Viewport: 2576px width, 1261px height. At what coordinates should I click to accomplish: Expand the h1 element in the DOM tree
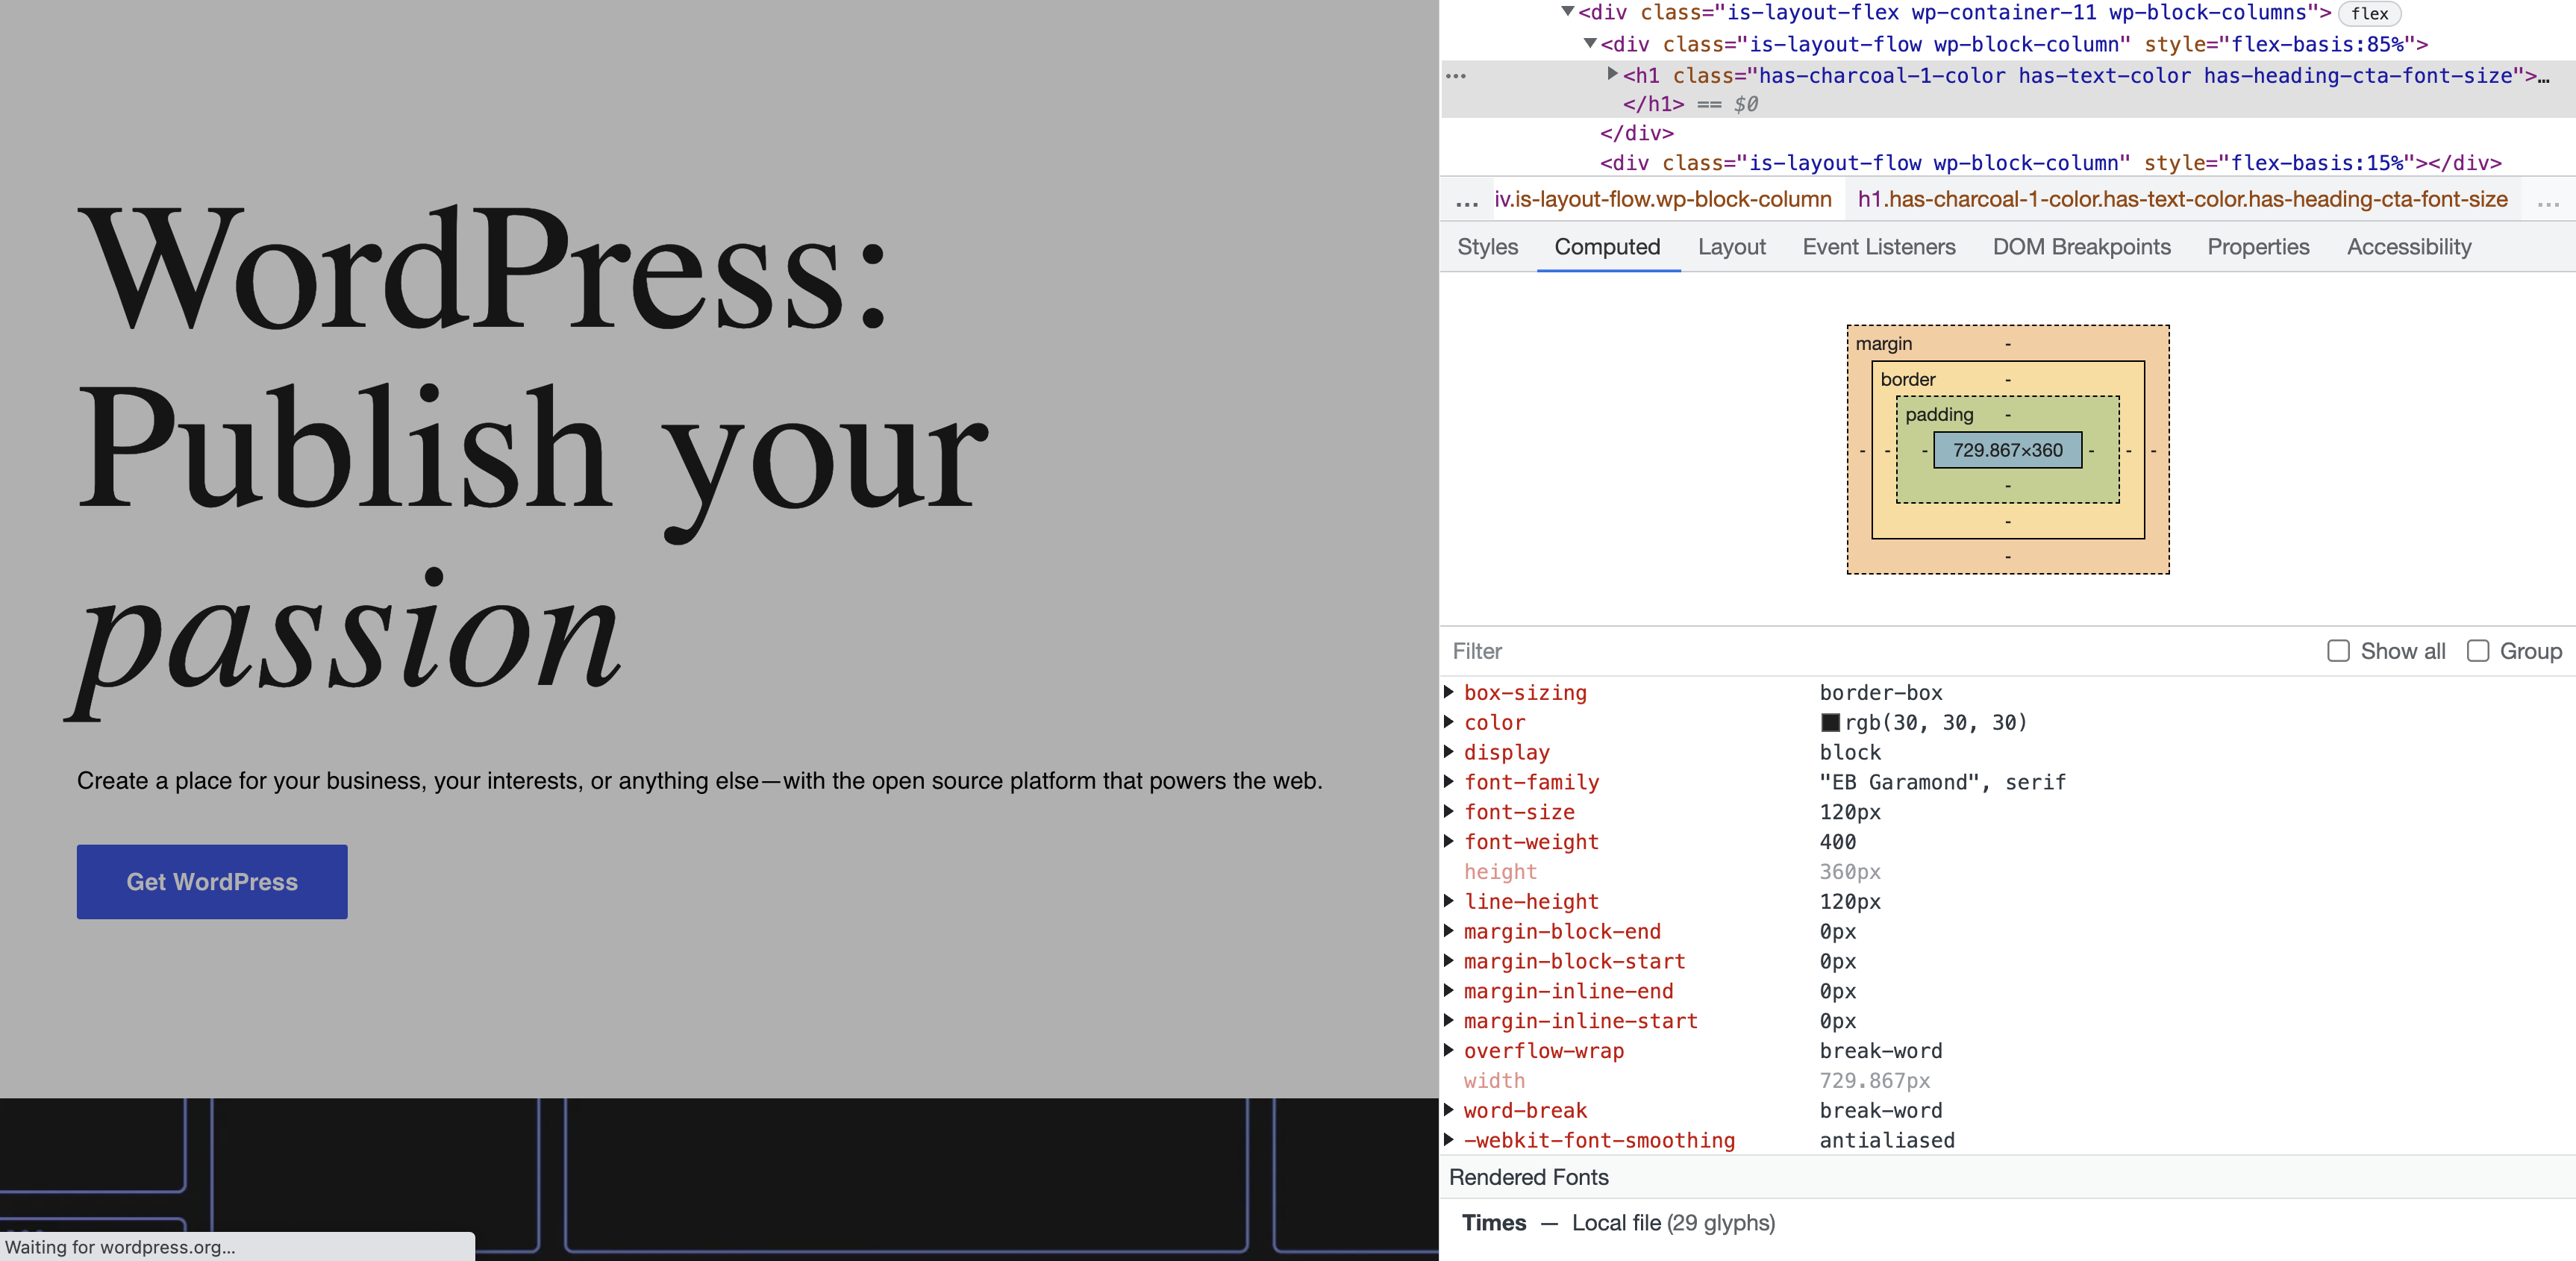(x=1612, y=74)
